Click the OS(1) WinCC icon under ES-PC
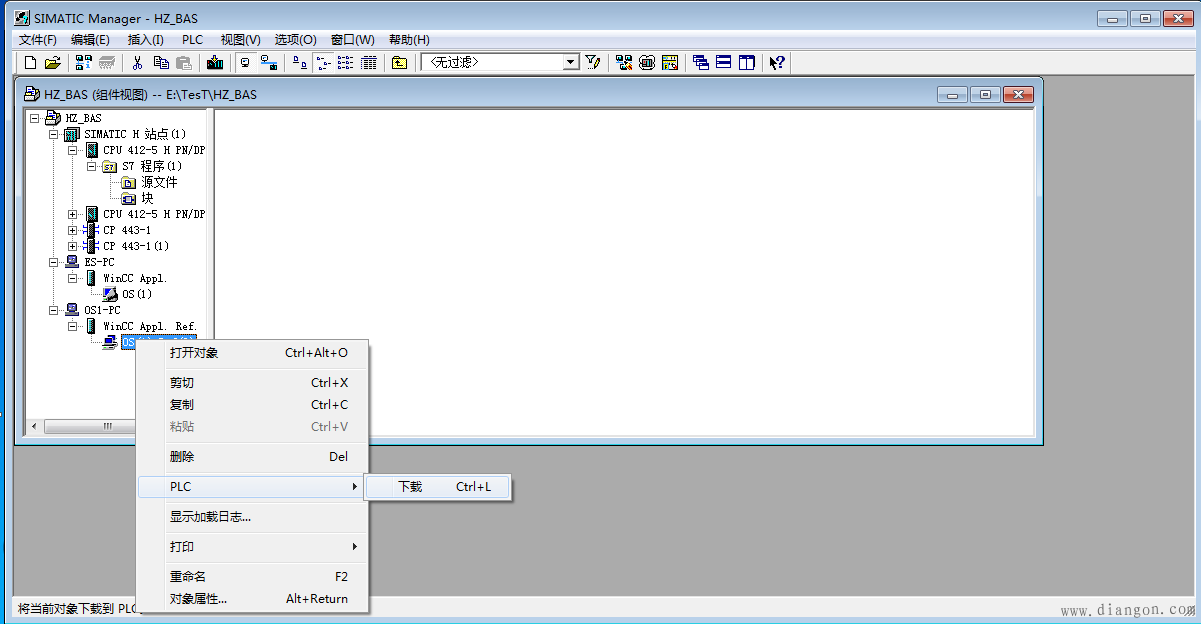Image resolution: width=1201 pixels, height=624 pixels. point(111,294)
